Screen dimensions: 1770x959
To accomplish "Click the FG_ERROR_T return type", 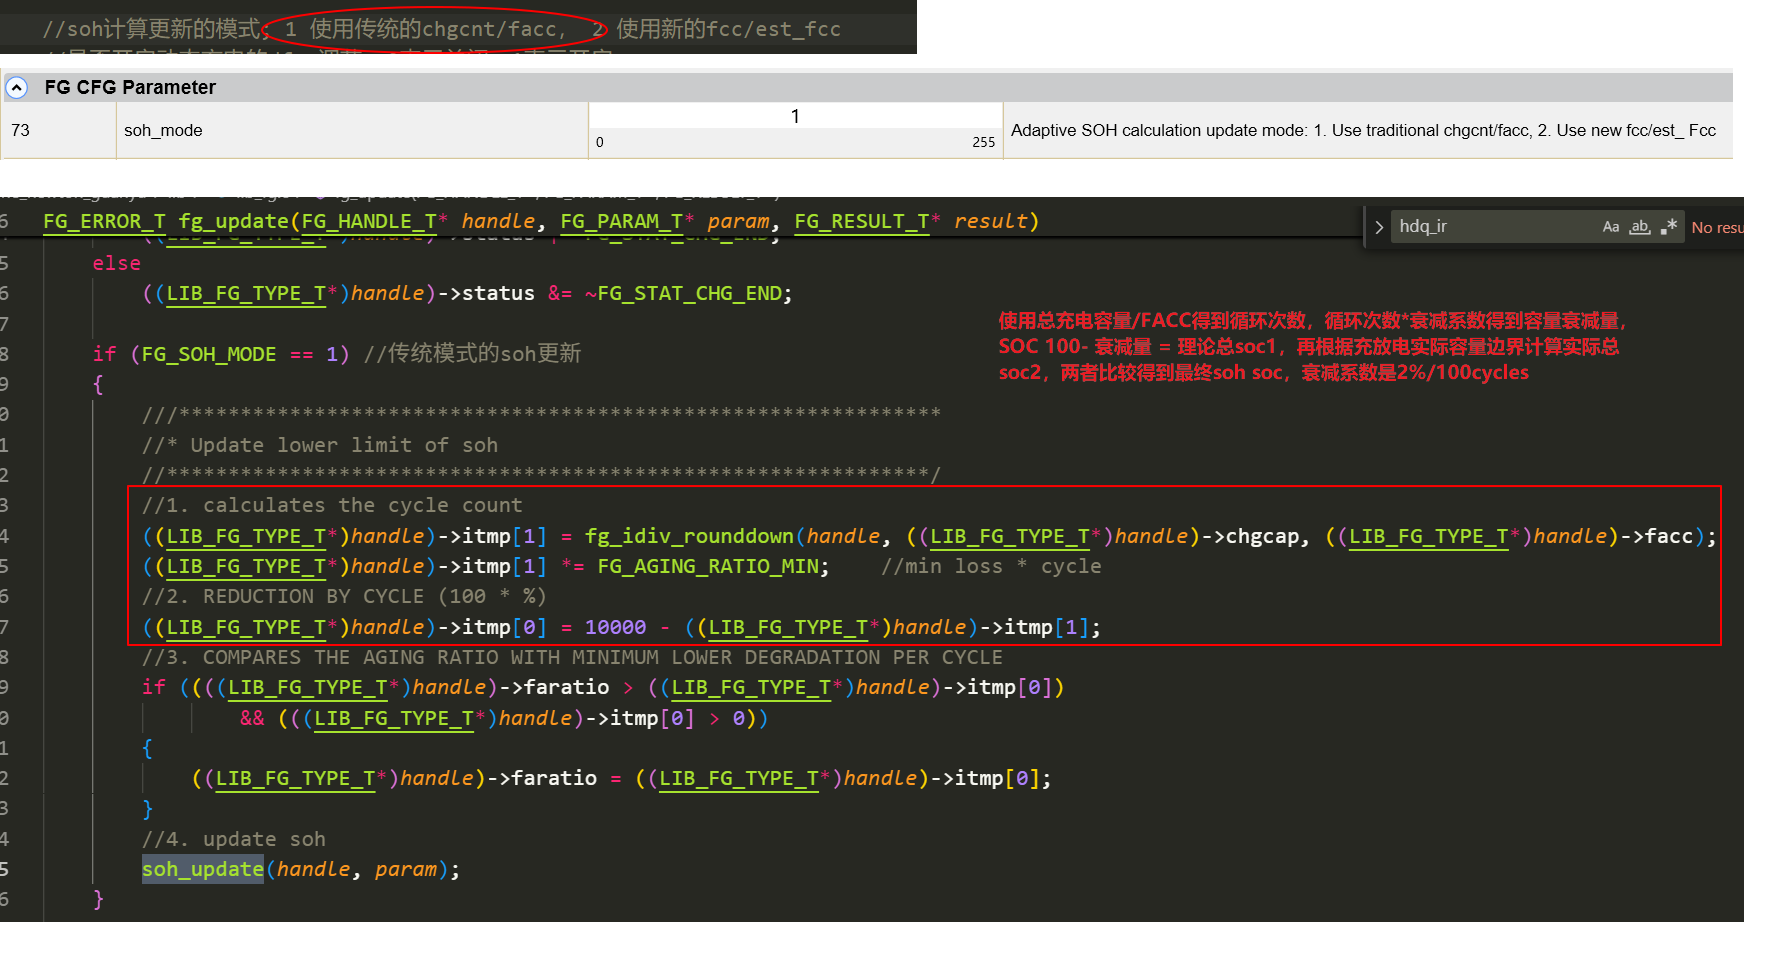I will coord(104,221).
